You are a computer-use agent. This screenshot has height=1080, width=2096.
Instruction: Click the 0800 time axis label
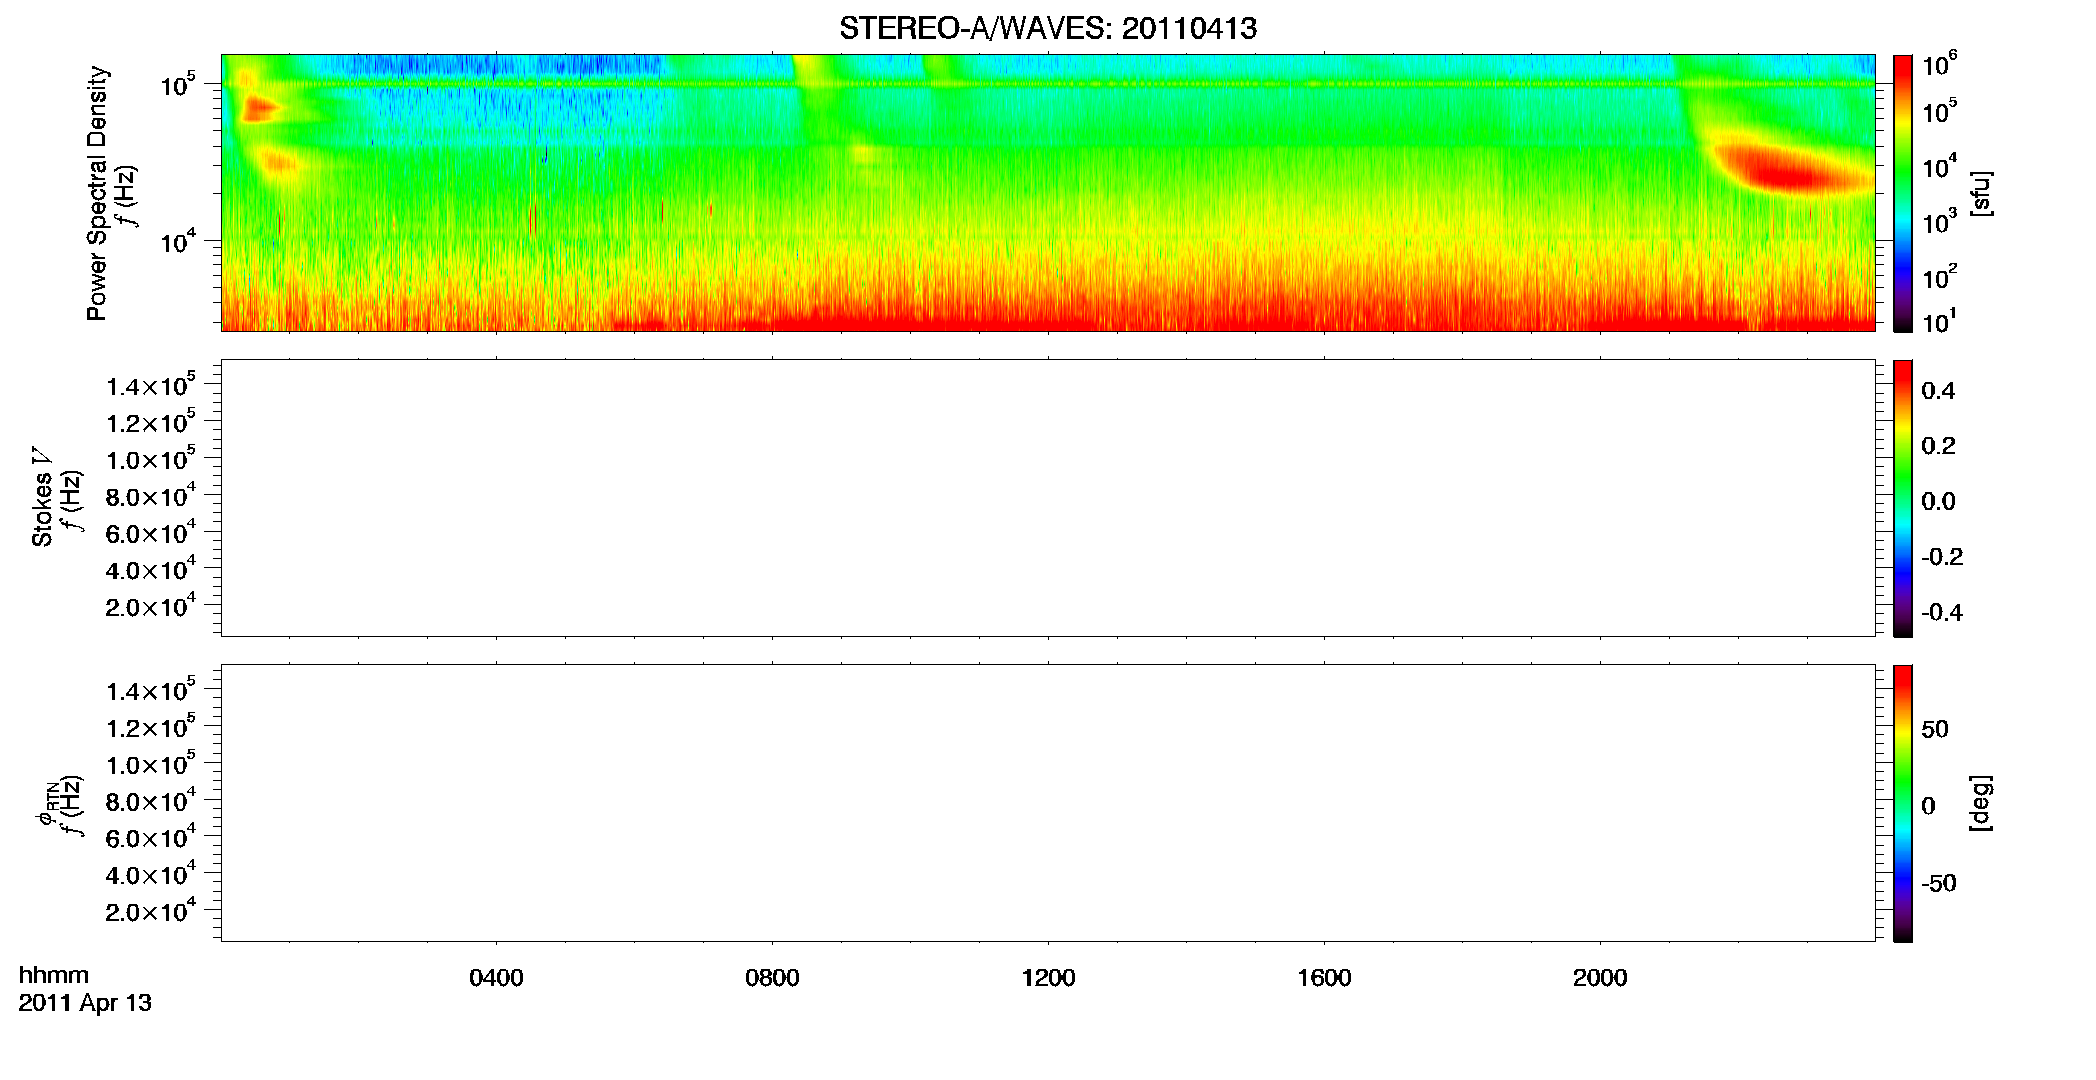772,978
